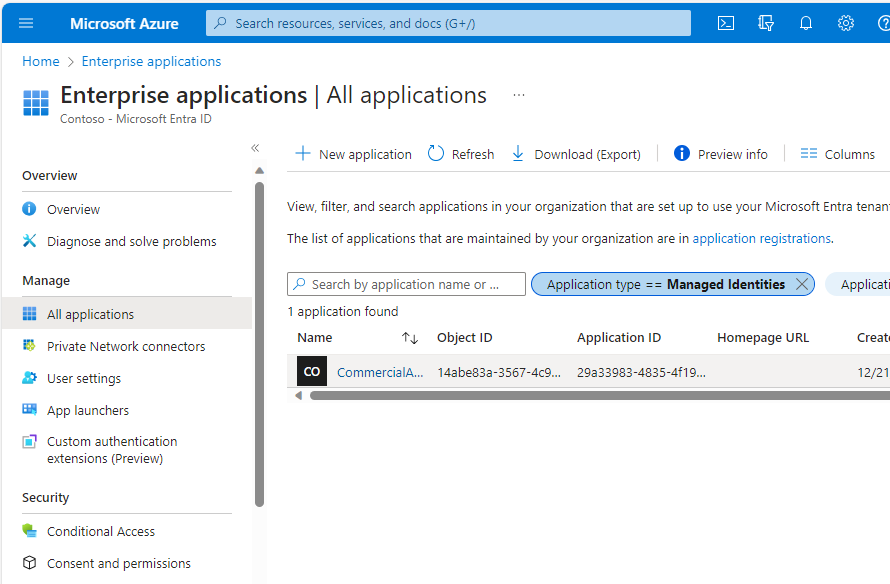890x584 pixels.
Task: Open the Cloud Shell icon
Action: click(725, 22)
